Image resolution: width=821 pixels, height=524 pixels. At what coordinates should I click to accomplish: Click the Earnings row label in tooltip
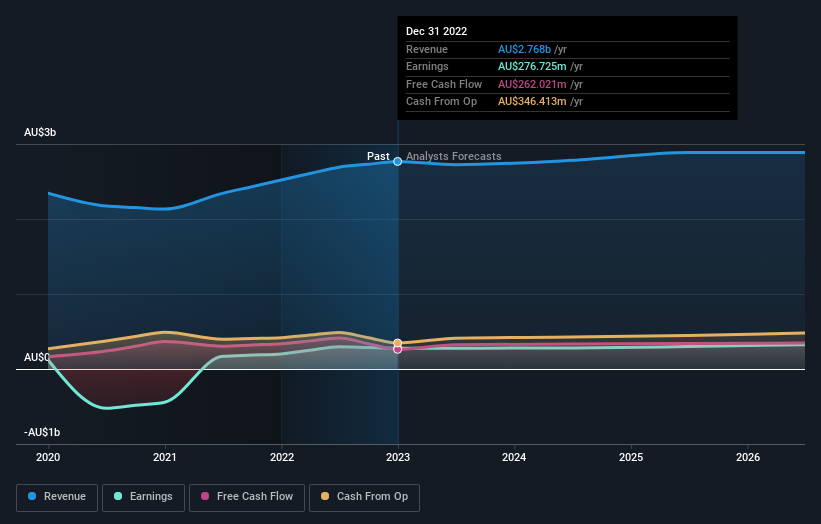click(x=427, y=66)
